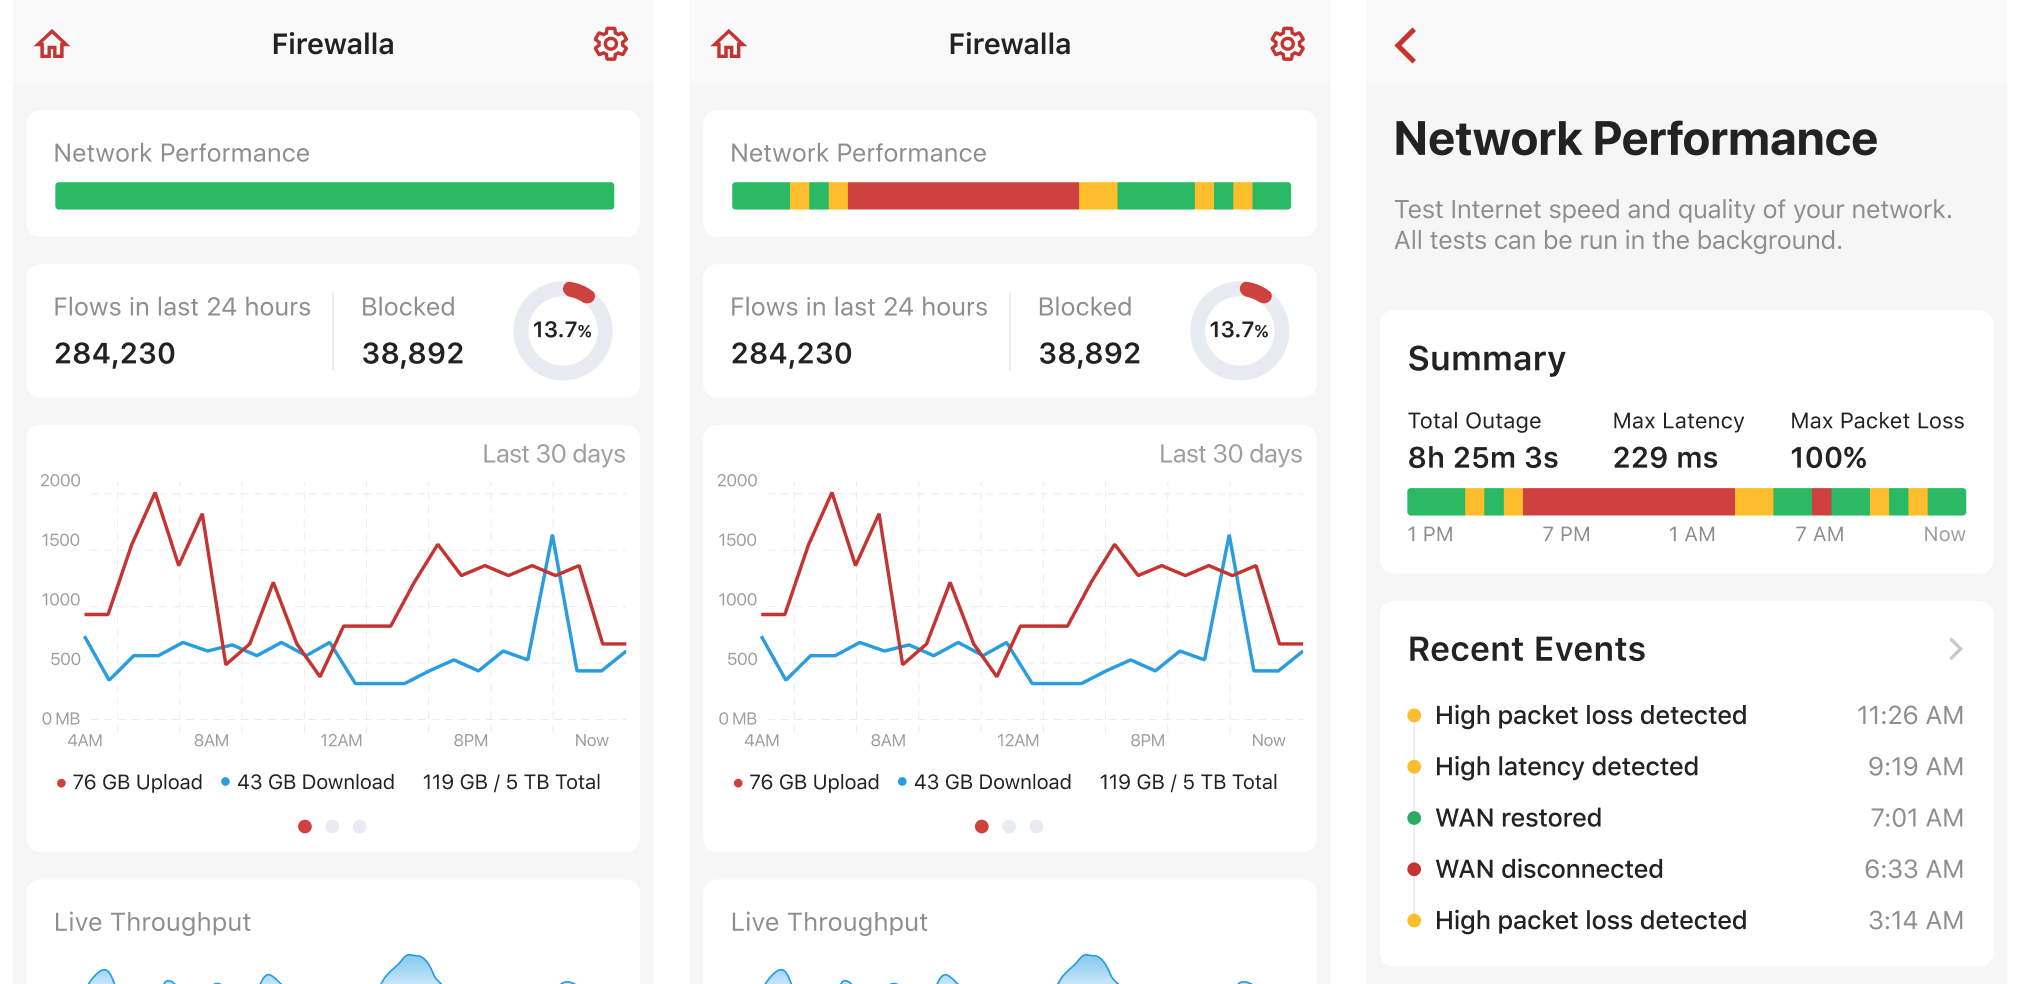Select third page dot under left chart
The image size is (2022, 984).
360,826
